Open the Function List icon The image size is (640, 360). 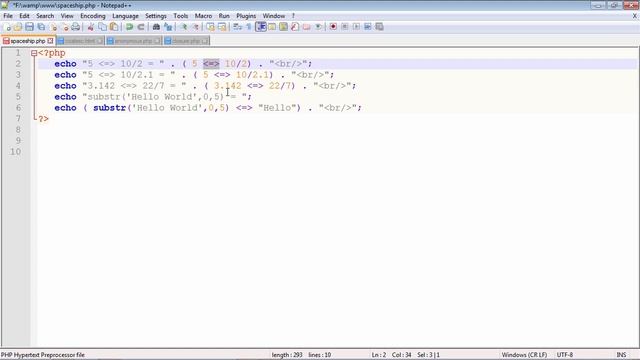[295, 27]
